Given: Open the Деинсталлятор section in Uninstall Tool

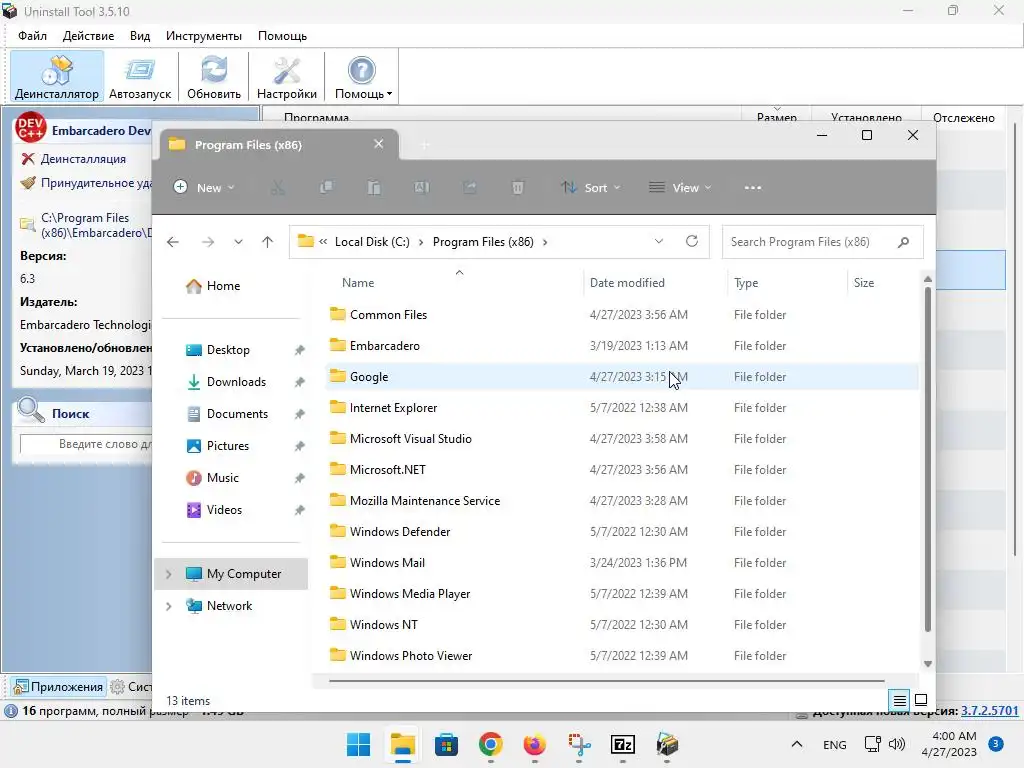Looking at the screenshot, I should pyautogui.click(x=57, y=77).
